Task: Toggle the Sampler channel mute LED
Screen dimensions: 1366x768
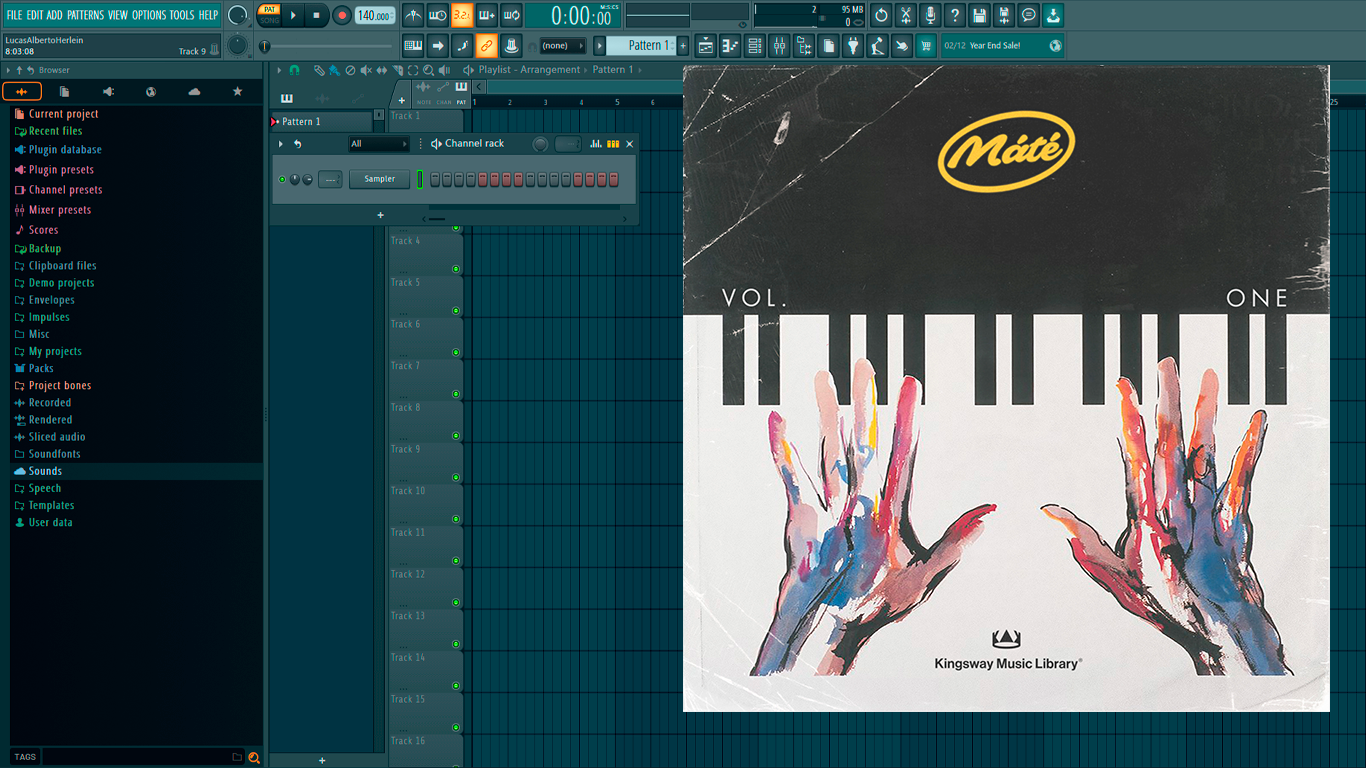Action: (x=282, y=179)
